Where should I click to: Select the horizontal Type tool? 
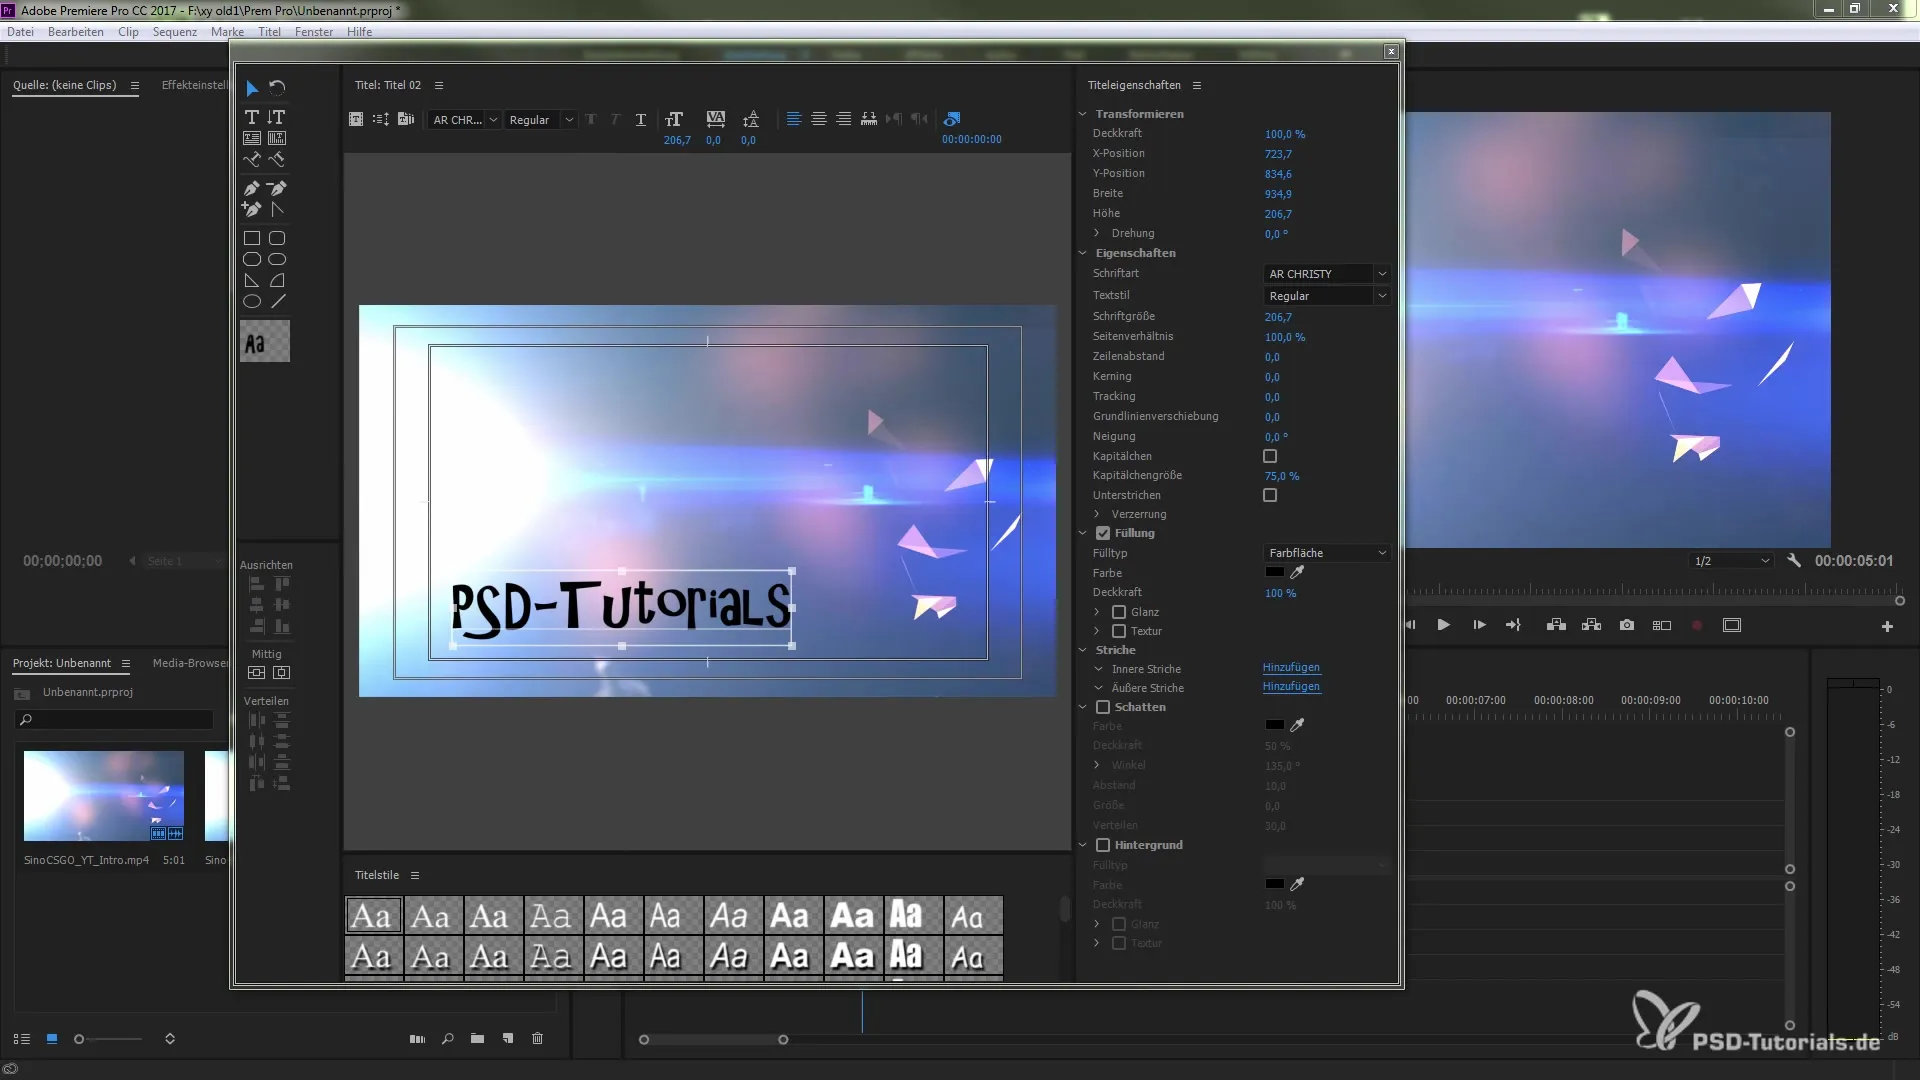(252, 117)
